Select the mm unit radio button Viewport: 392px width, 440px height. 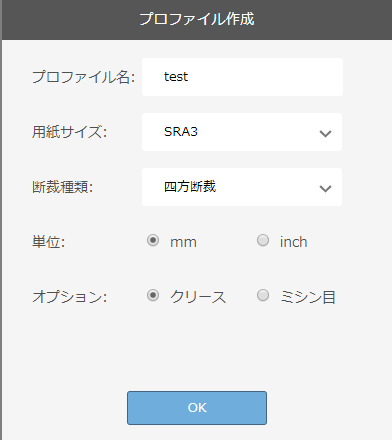(153, 240)
